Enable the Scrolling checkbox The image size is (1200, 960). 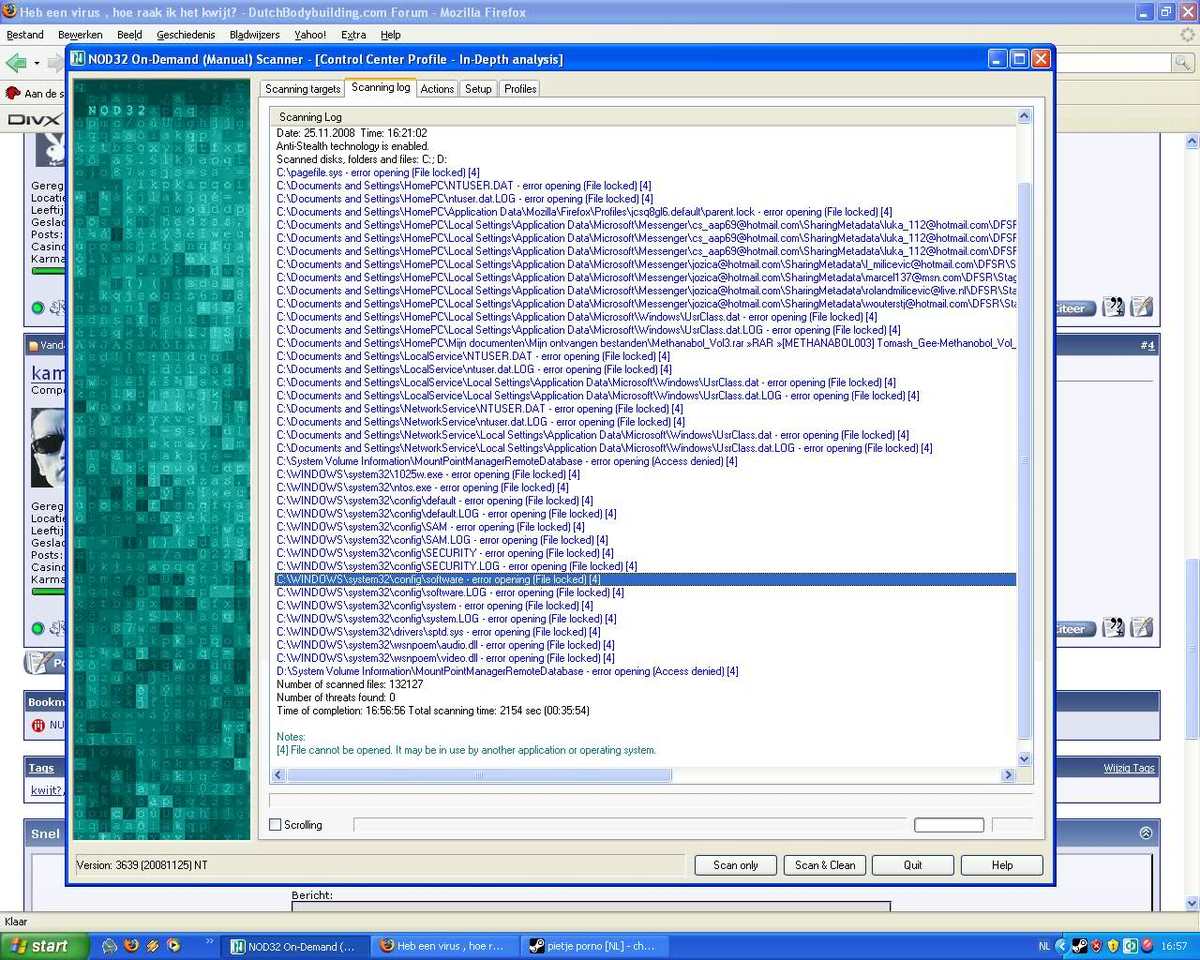(276, 825)
